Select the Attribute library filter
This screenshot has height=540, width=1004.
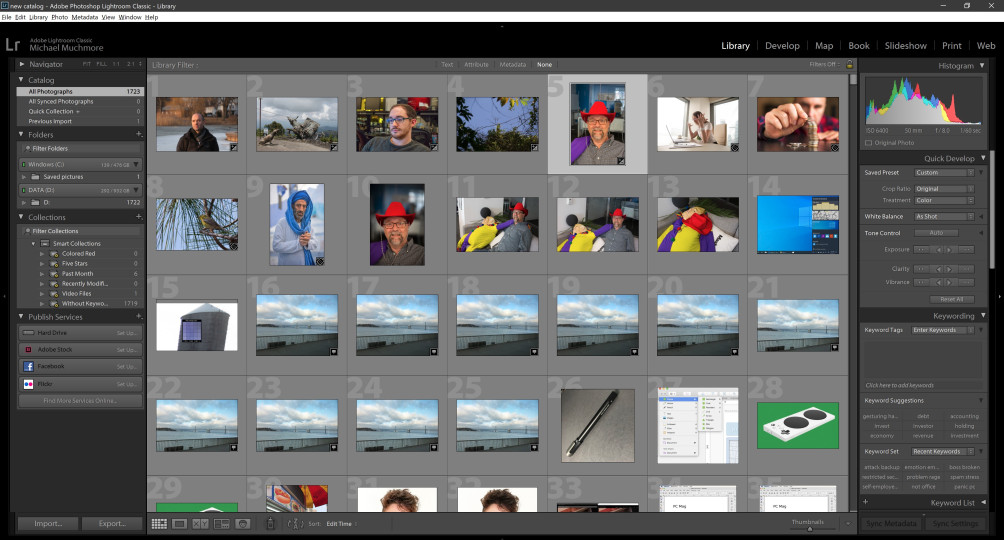tap(476, 65)
